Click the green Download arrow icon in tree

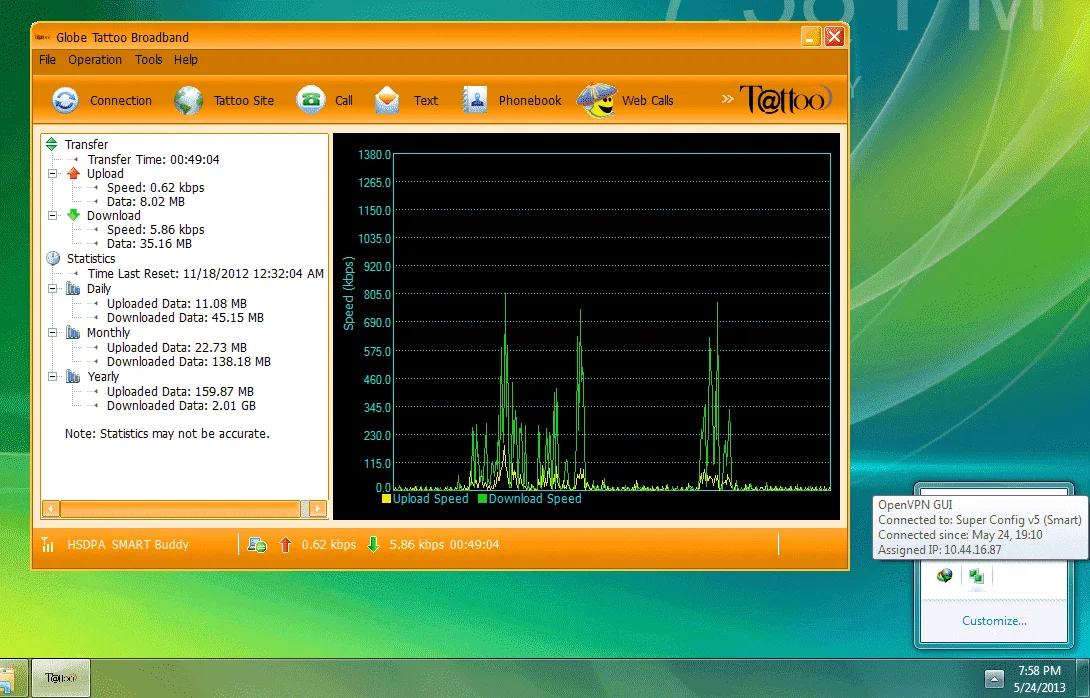click(74, 216)
